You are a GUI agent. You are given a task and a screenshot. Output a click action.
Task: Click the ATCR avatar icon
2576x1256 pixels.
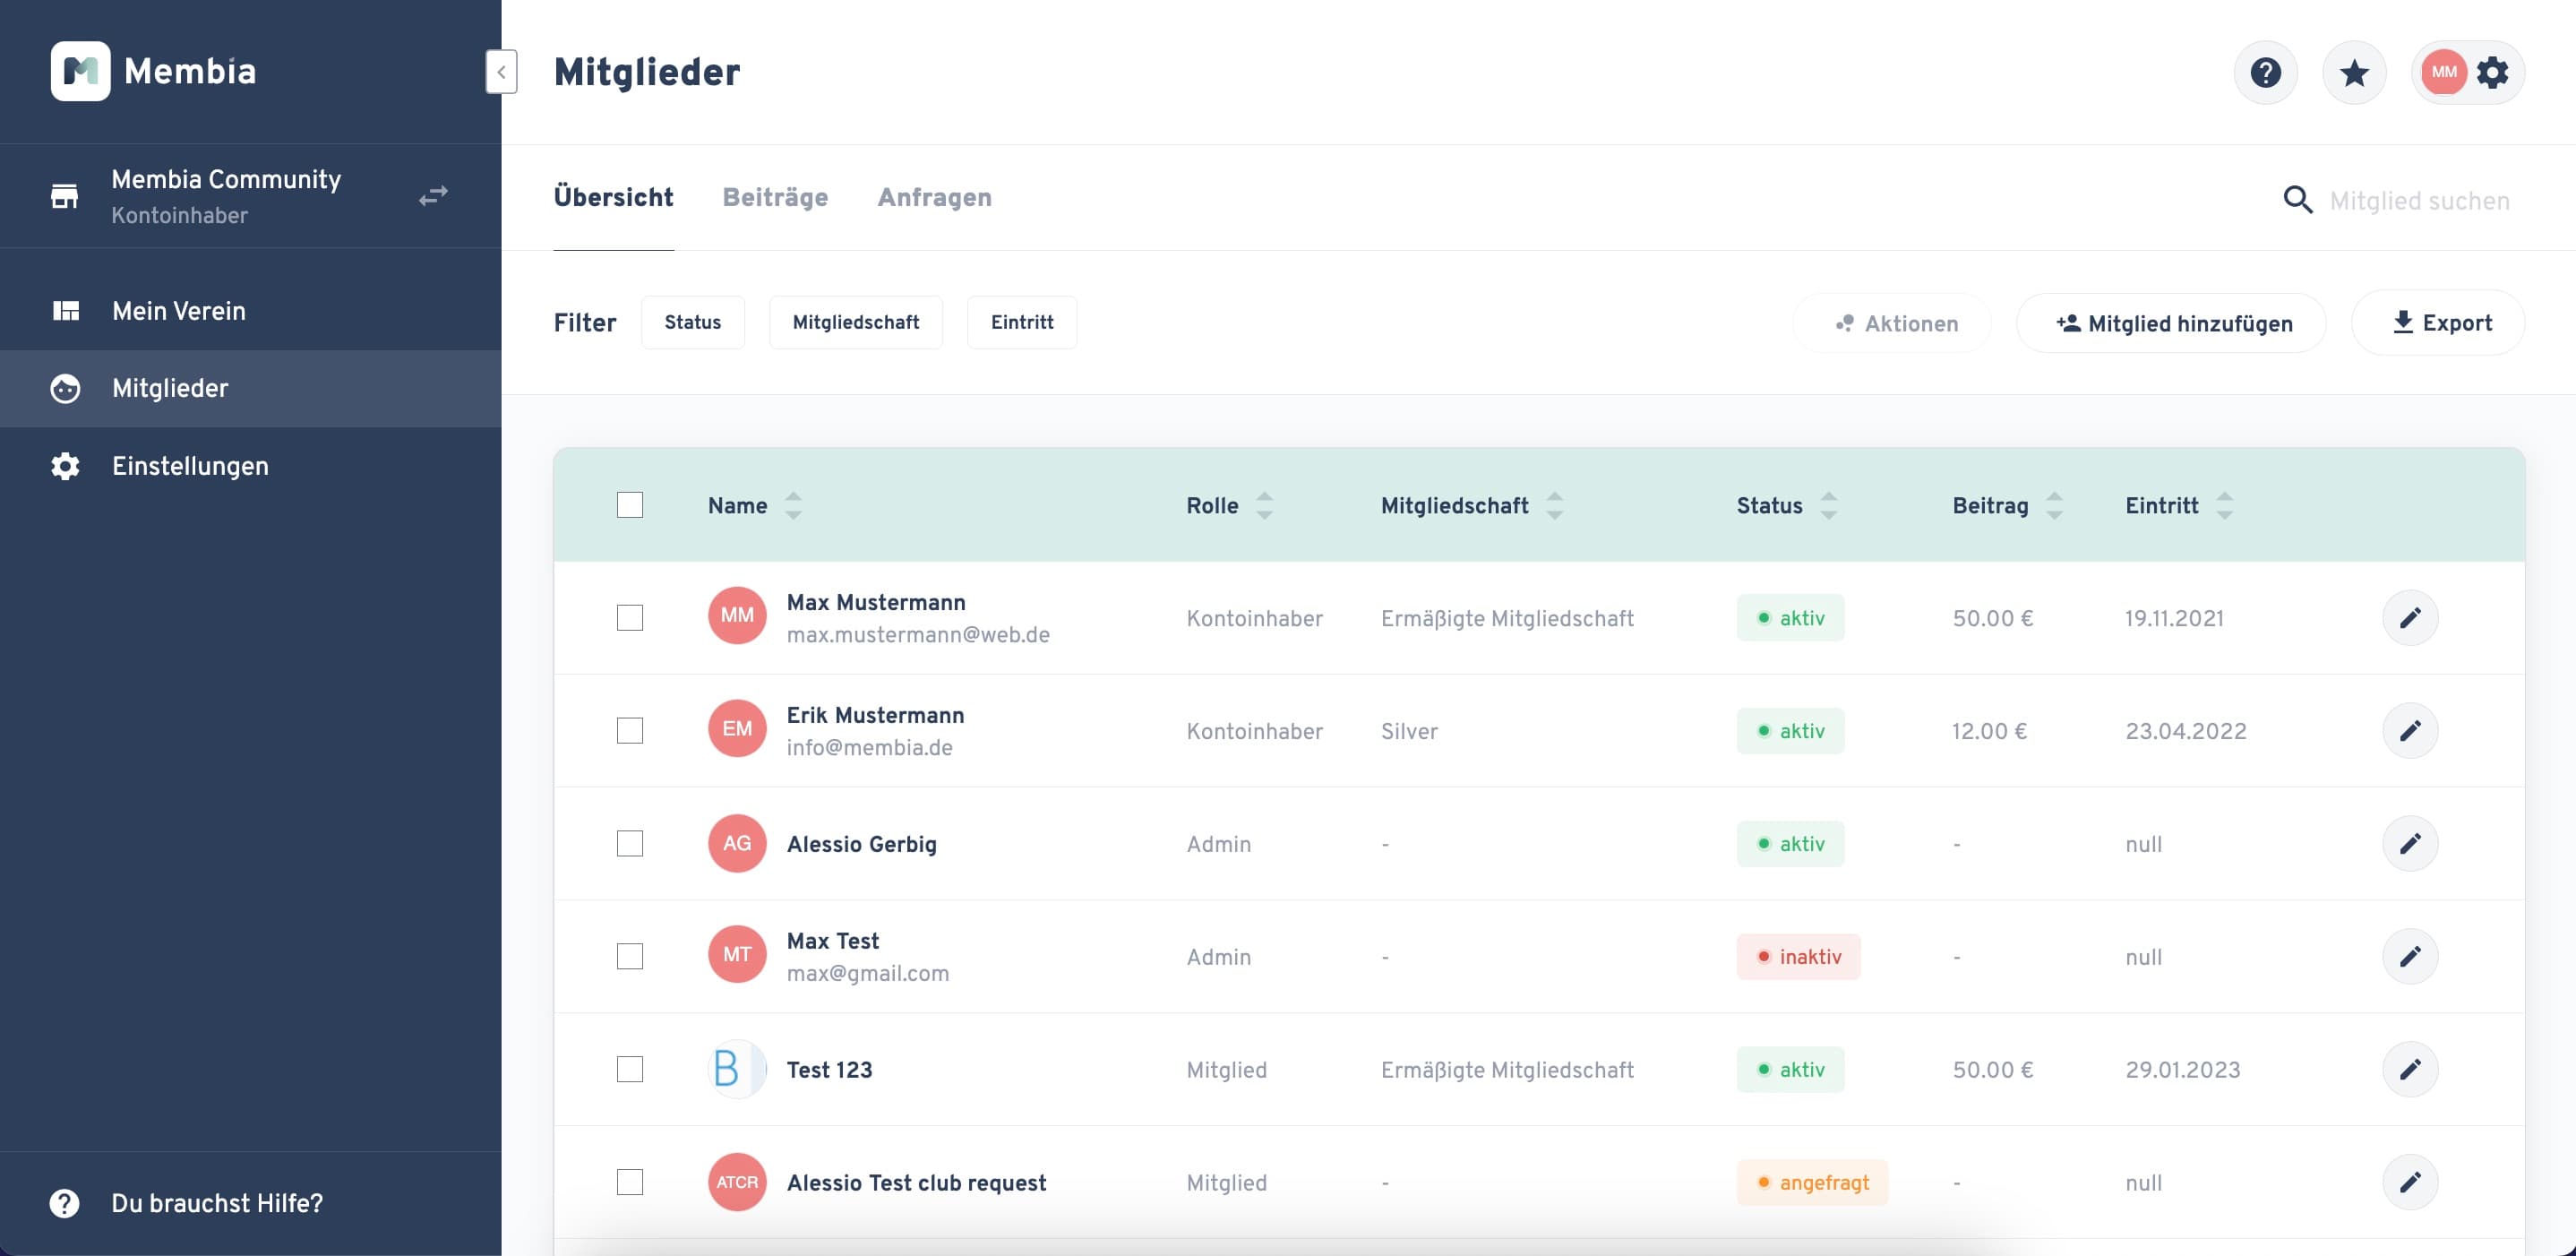(737, 1183)
